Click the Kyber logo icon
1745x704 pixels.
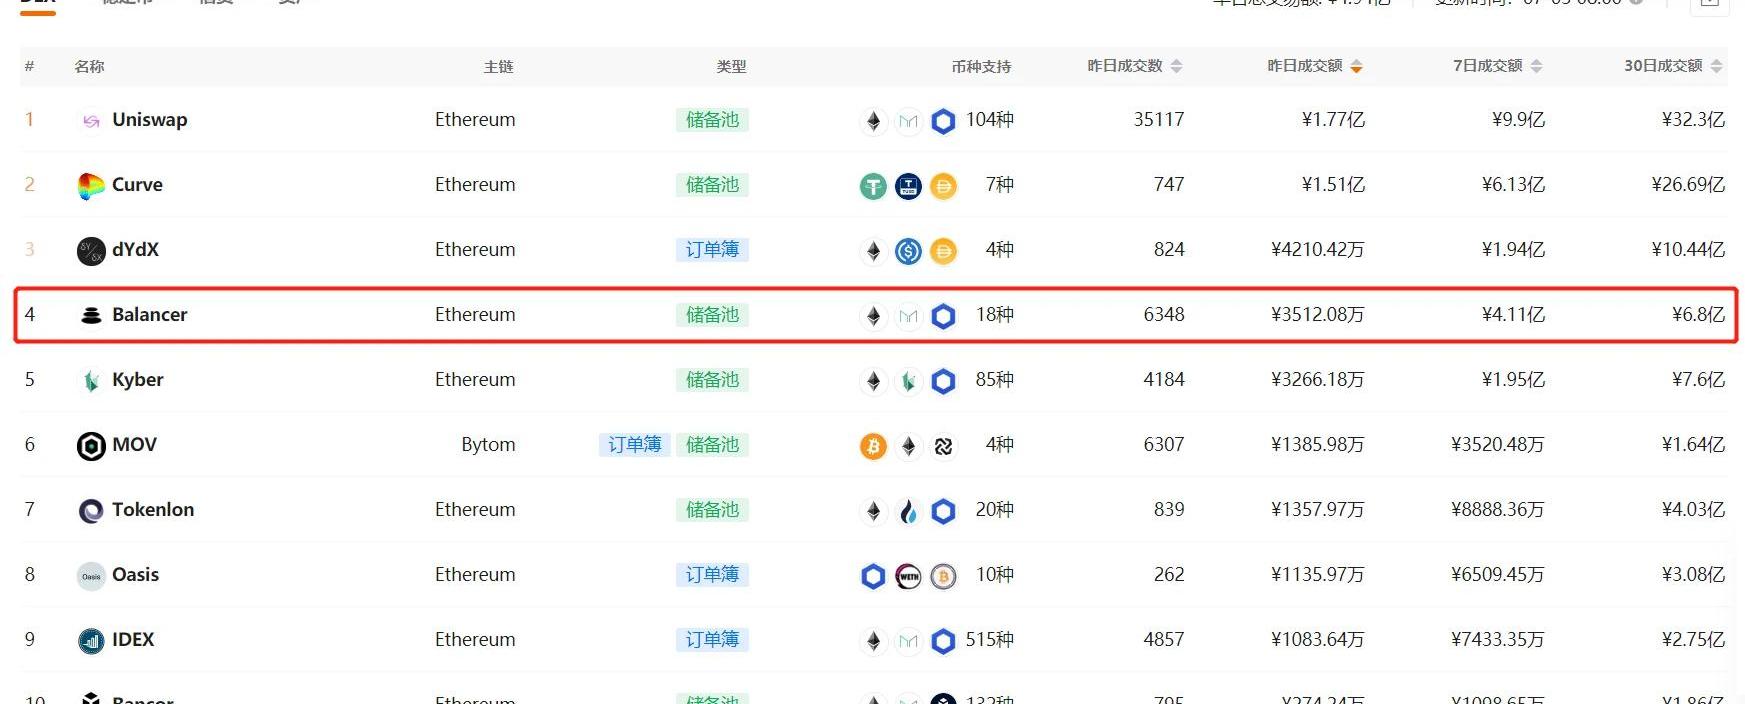(91, 381)
